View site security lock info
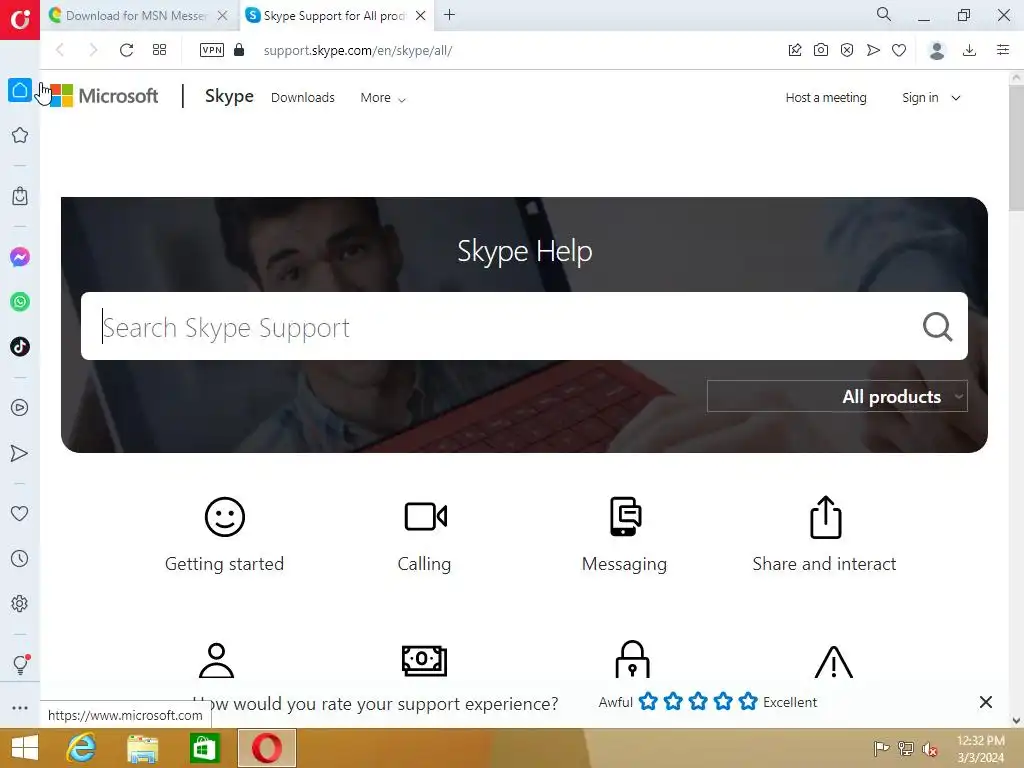1024x768 pixels. coord(239,50)
